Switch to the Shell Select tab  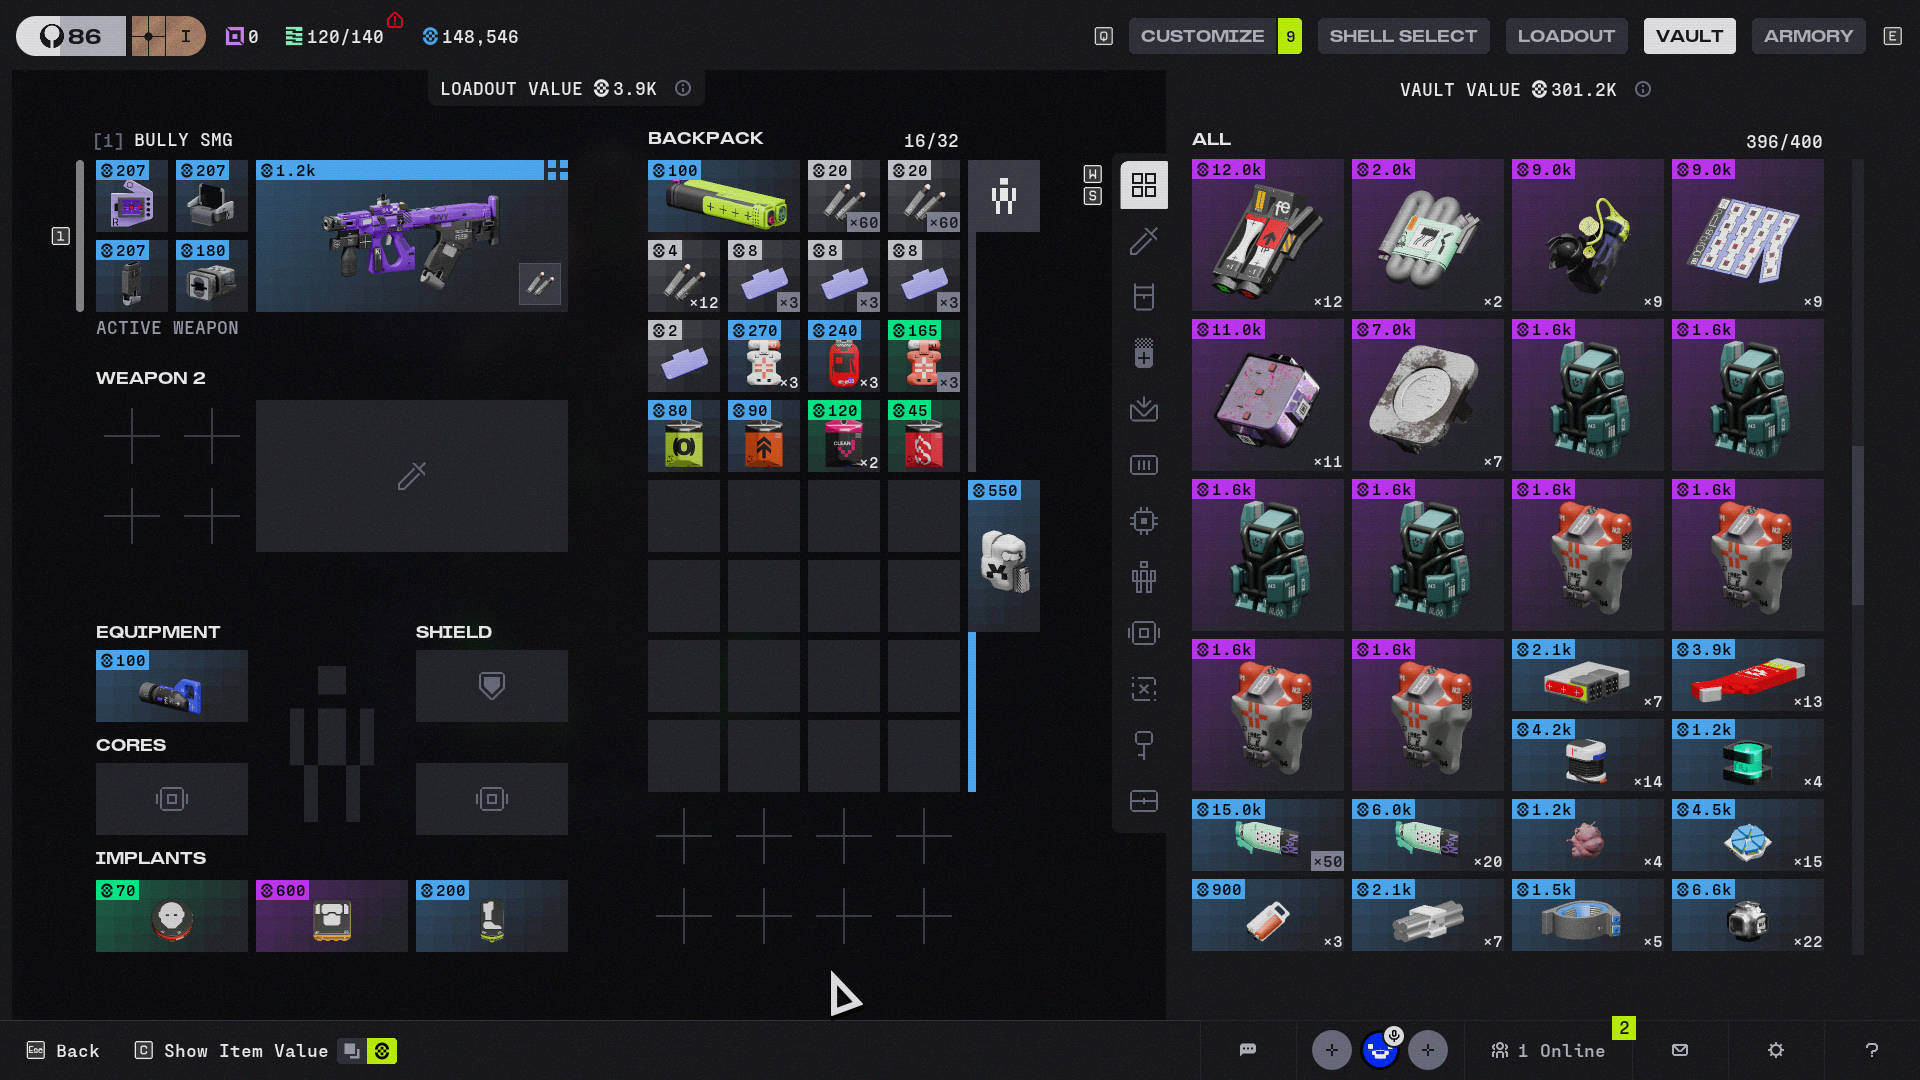pyautogui.click(x=1403, y=36)
